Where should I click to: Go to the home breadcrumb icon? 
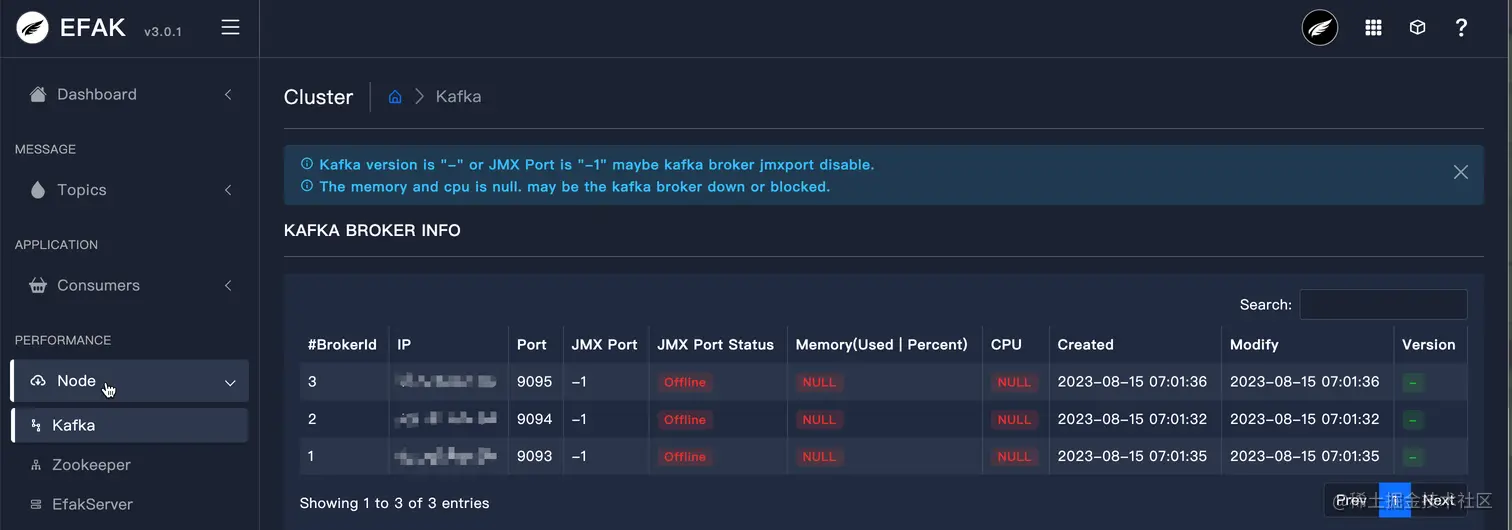pos(395,97)
